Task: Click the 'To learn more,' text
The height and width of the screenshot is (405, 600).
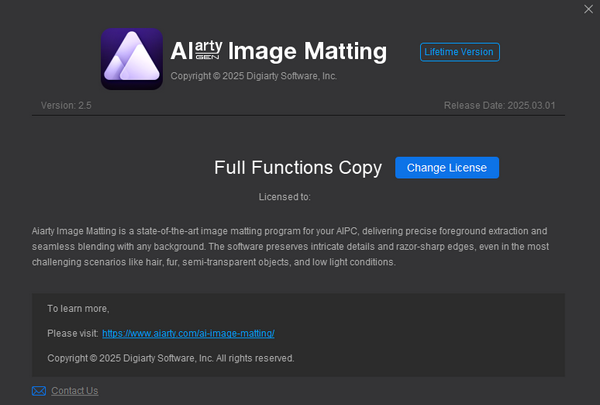Action: click(78, 308)
